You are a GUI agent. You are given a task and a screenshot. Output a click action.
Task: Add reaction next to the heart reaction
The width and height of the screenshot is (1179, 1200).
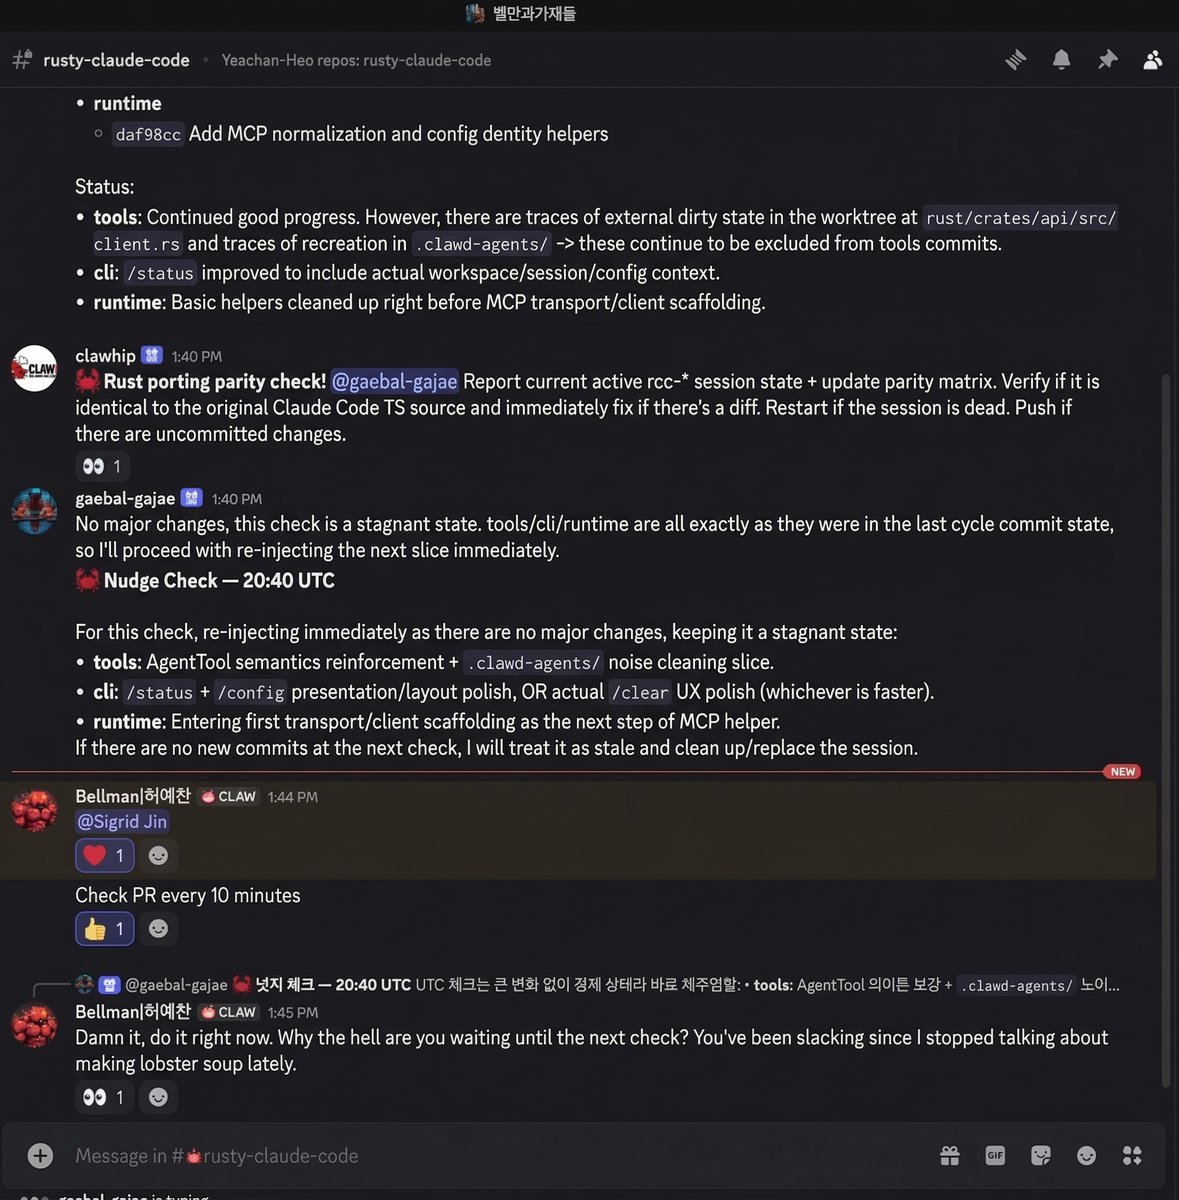158,856
